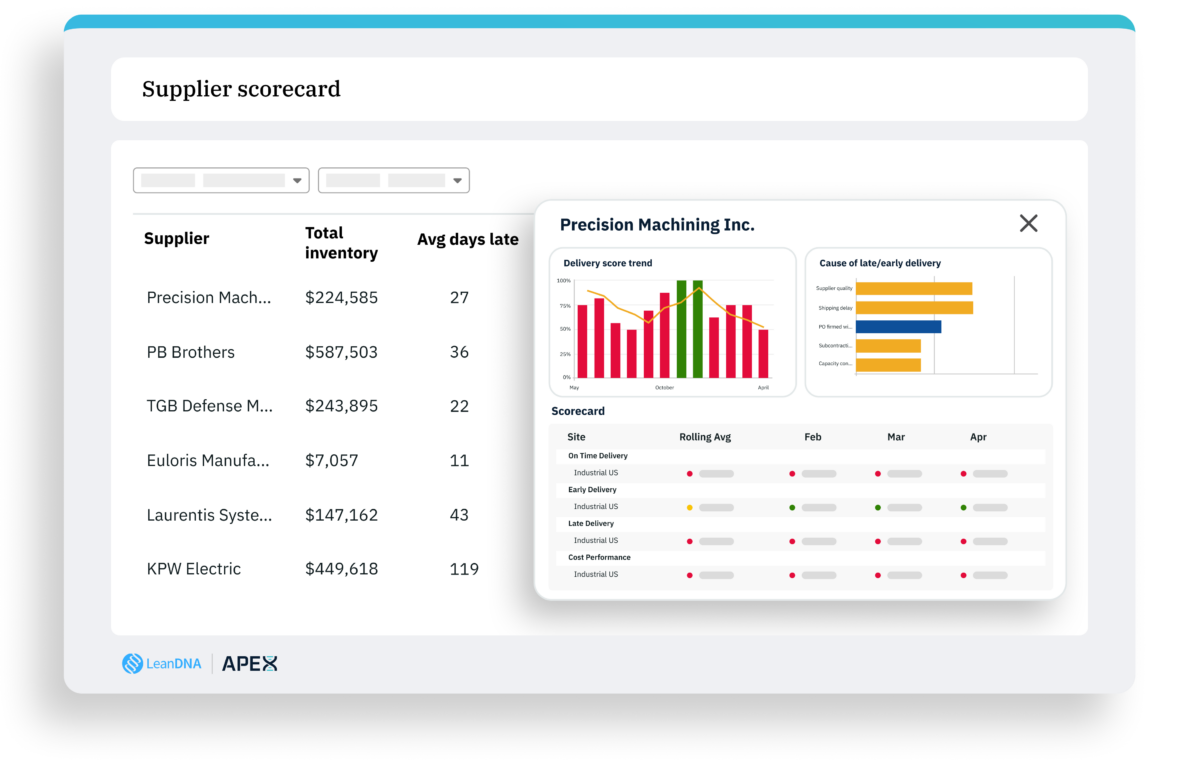The height and width of the screenshot is (760, 1200).
Task: Sort by Avg days late header
Action: point(468,239)
